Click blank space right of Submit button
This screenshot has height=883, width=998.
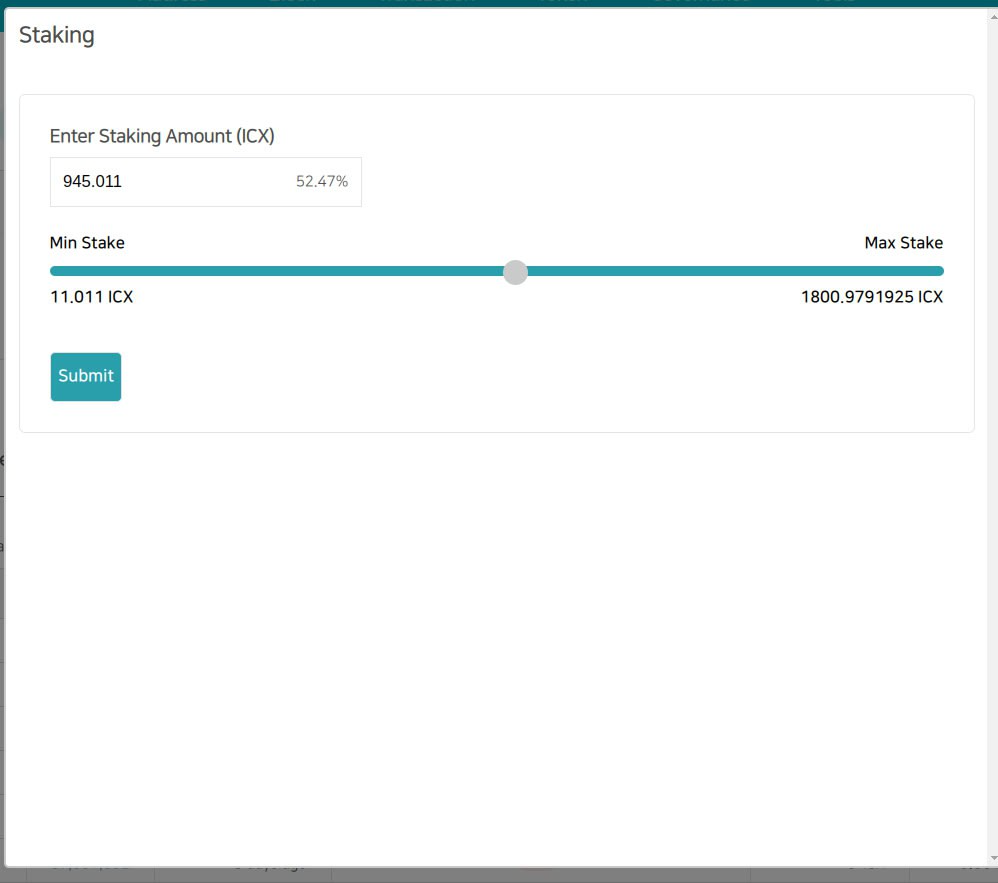click(x=500, y=377)
